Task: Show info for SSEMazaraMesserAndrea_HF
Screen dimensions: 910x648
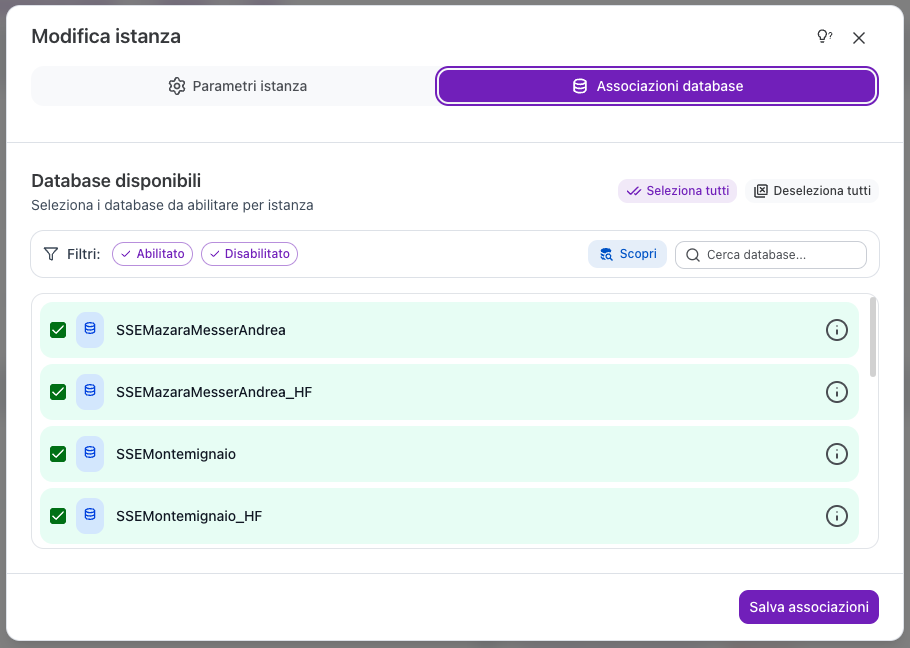Action: pos(836,392)
